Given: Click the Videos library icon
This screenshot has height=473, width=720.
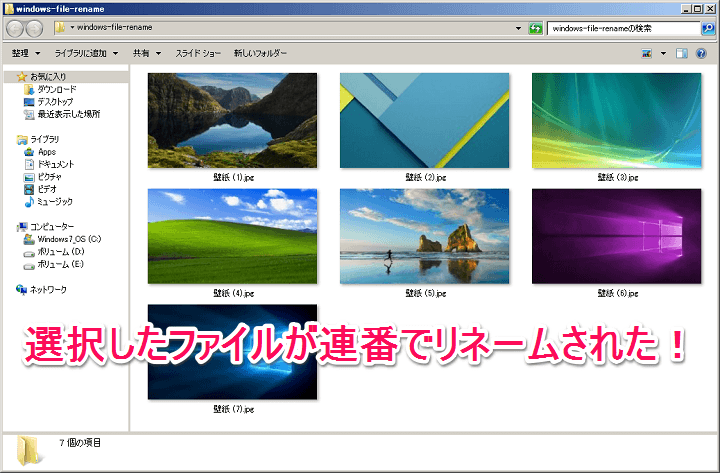Looking at the screenshot, I should [x=29, y=189].
